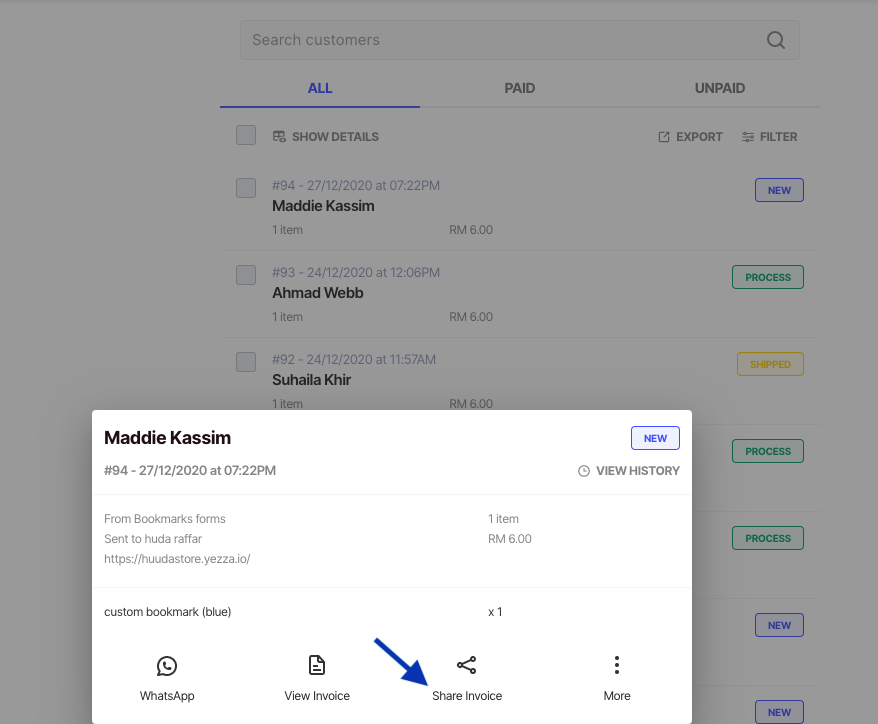Click "From Bookmarks forms" text
The width and height of the screenshot is (878, 724).
coord(165,519)
